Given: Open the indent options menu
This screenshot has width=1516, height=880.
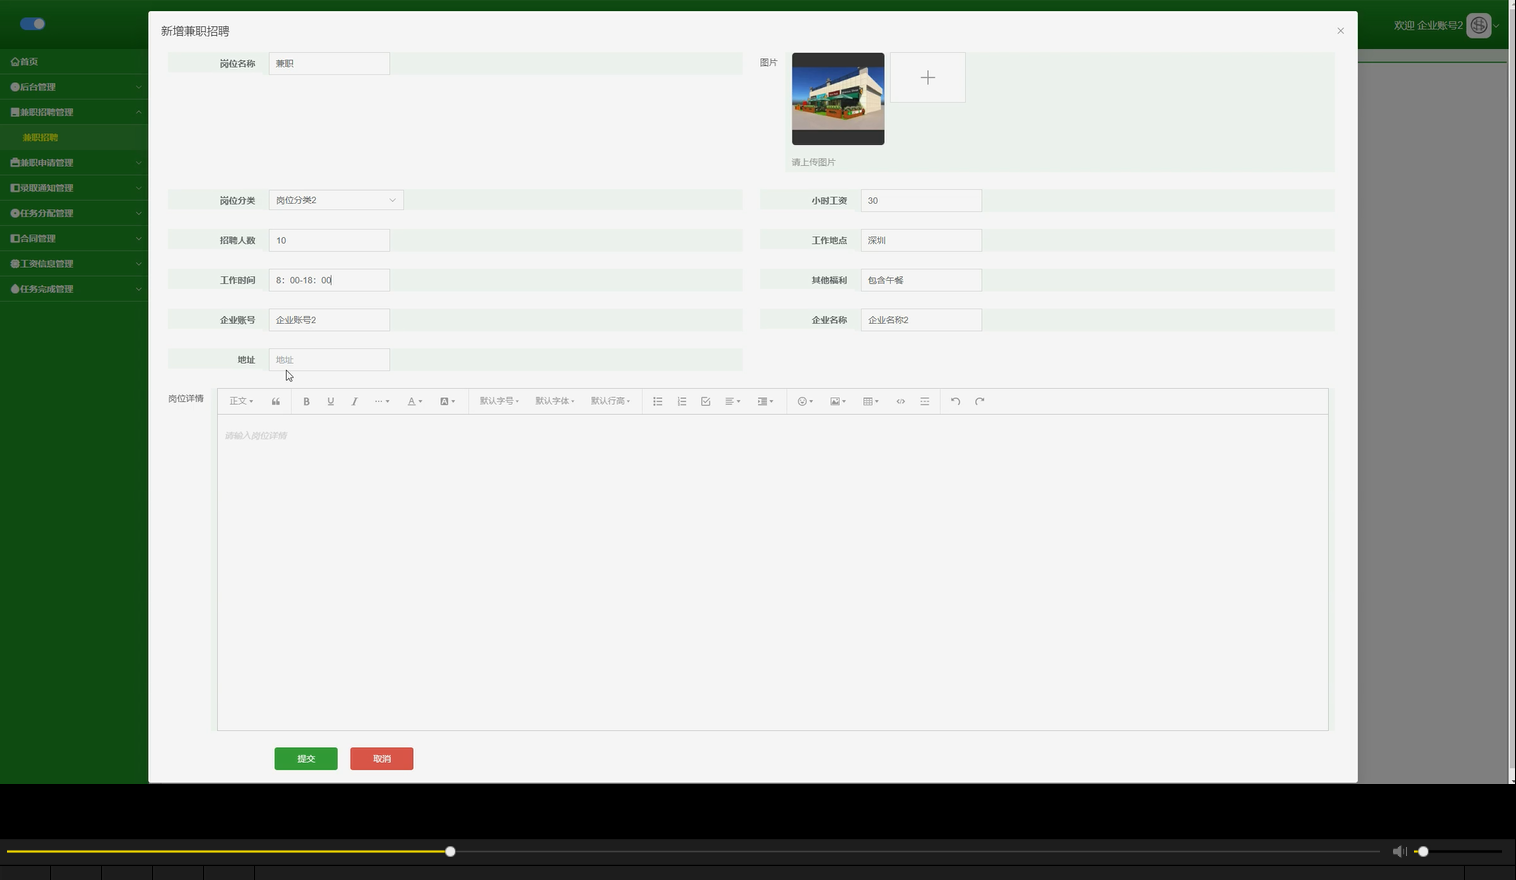Looking at the screenshot, I should pos(765,401).
